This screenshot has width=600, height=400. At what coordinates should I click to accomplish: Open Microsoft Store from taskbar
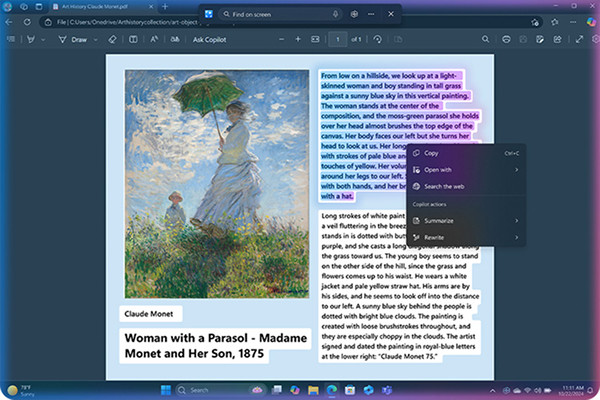pos(350,390)
